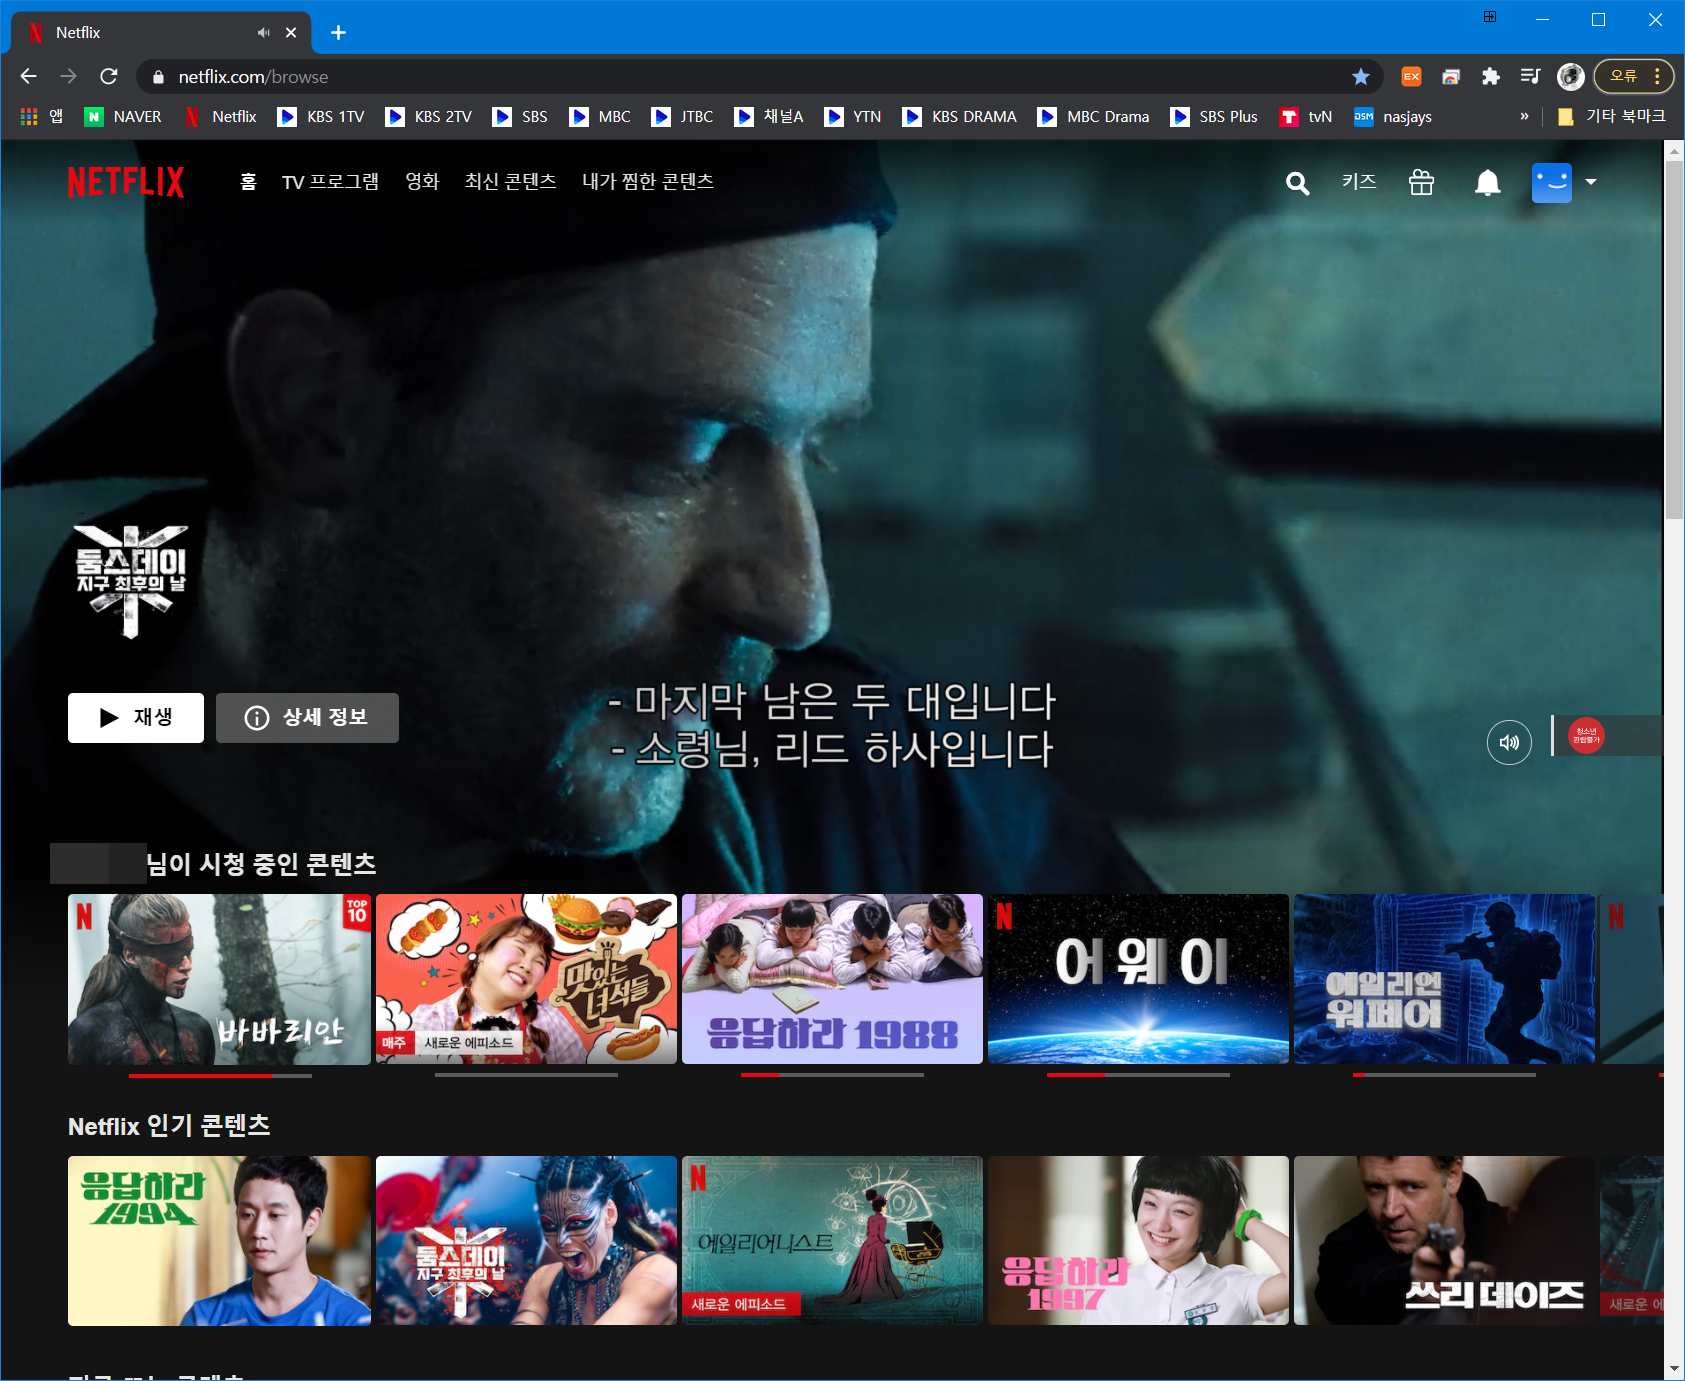Open the gift box icon
Image resolution: width=1685 pixels, height=1381 pixels.
pos(1421,182)
